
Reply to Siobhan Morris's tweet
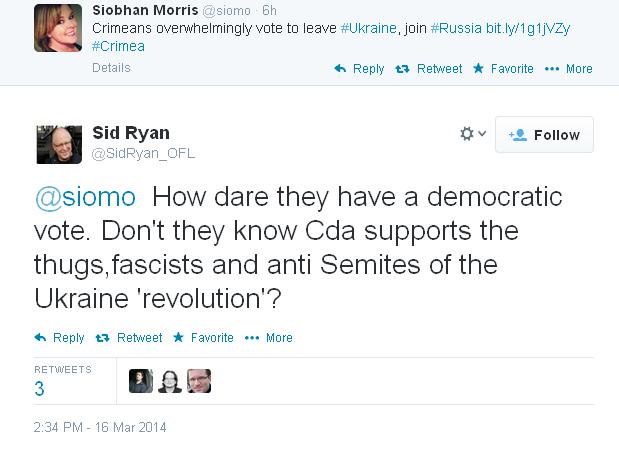pyautogui.click(x=359, y=69)
